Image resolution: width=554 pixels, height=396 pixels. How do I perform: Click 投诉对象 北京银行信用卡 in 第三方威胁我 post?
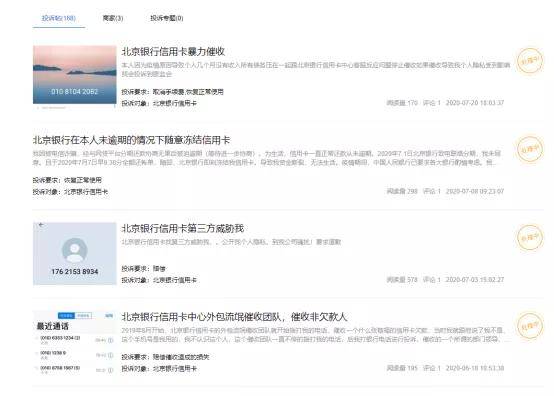pos(159,280)
